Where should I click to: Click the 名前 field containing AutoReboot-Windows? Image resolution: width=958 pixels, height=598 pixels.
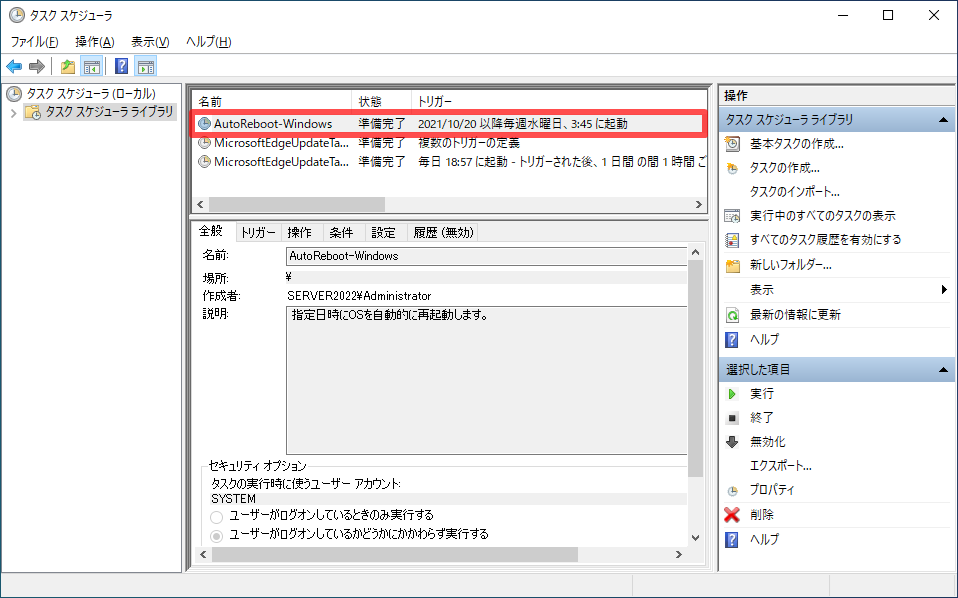pos(486,256)
